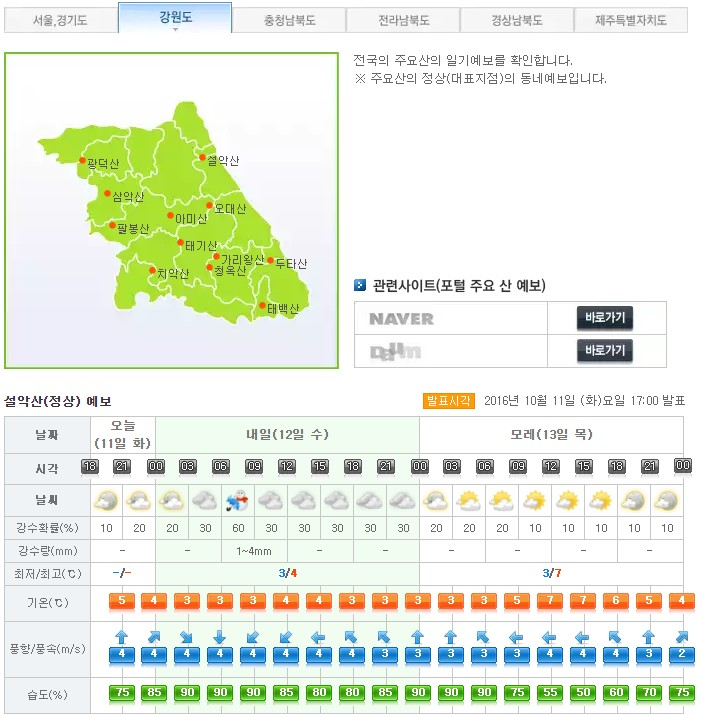This screenshot has height=716, width=705.
Task: Click the temperature badge showing 6
Action: coord(616,601)
